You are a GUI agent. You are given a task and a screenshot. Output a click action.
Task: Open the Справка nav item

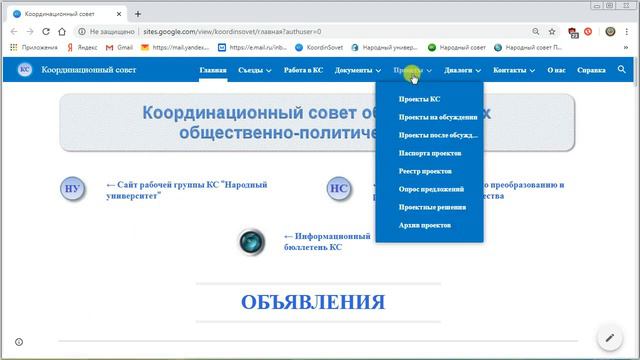click(591, 70)
